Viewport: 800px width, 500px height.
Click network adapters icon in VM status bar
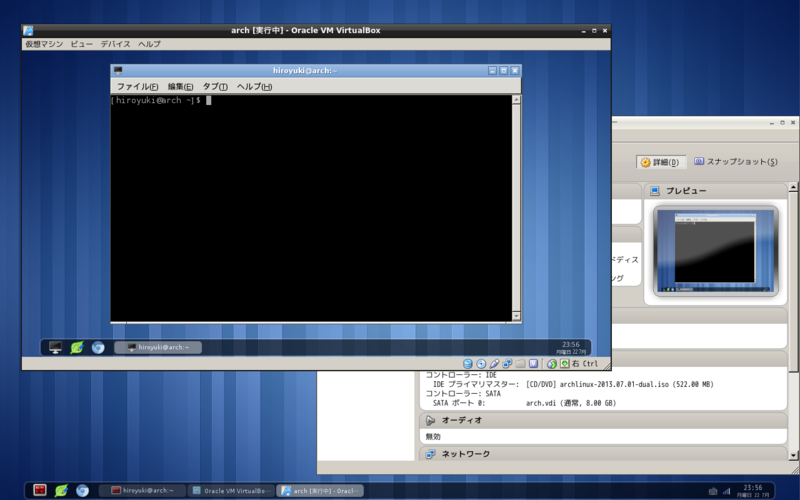tap(507, 364)
